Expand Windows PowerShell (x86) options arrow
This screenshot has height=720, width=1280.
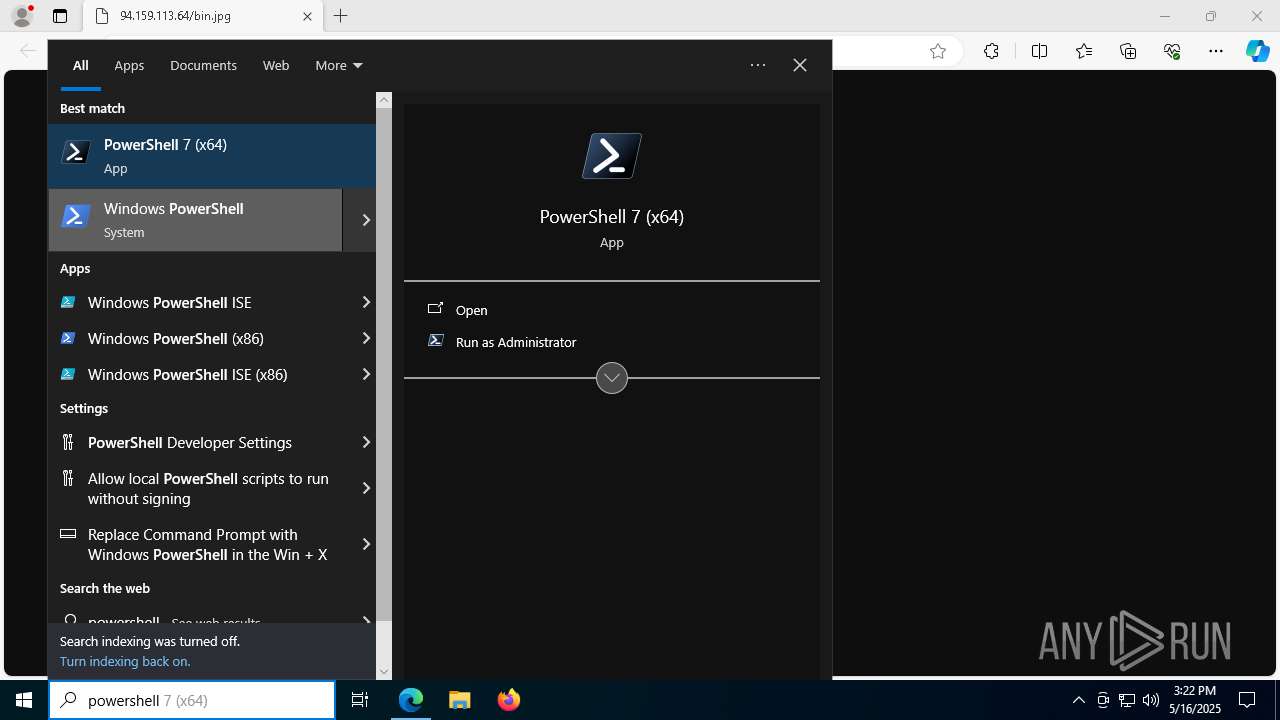click(x=366, y=338)
